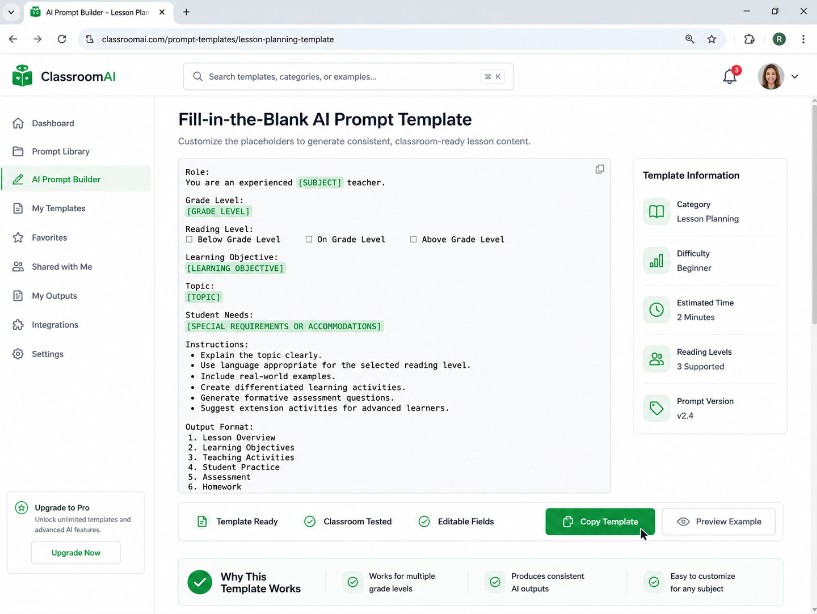Viewport: 817px width, 614px height.
Task: Click 'Works for multiple grade levels' text
Action: 402,582
